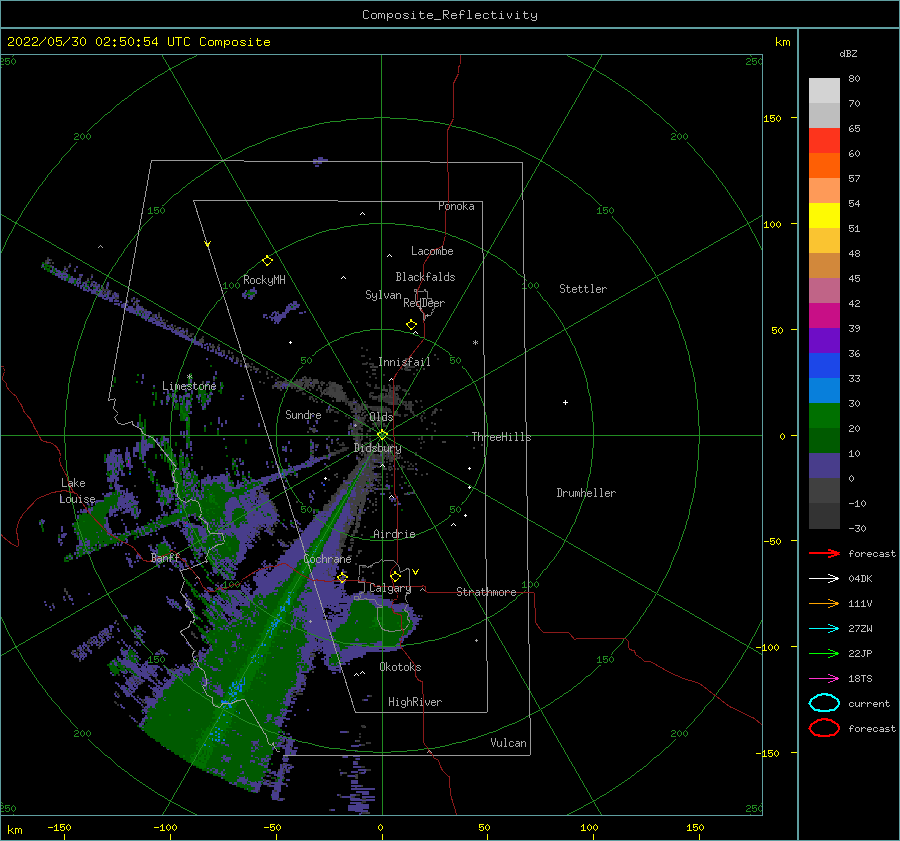Viewport: 900px width, 841px height.
Task: Click the white 04DK arrow in legend
Action: [x=824, y=579]
